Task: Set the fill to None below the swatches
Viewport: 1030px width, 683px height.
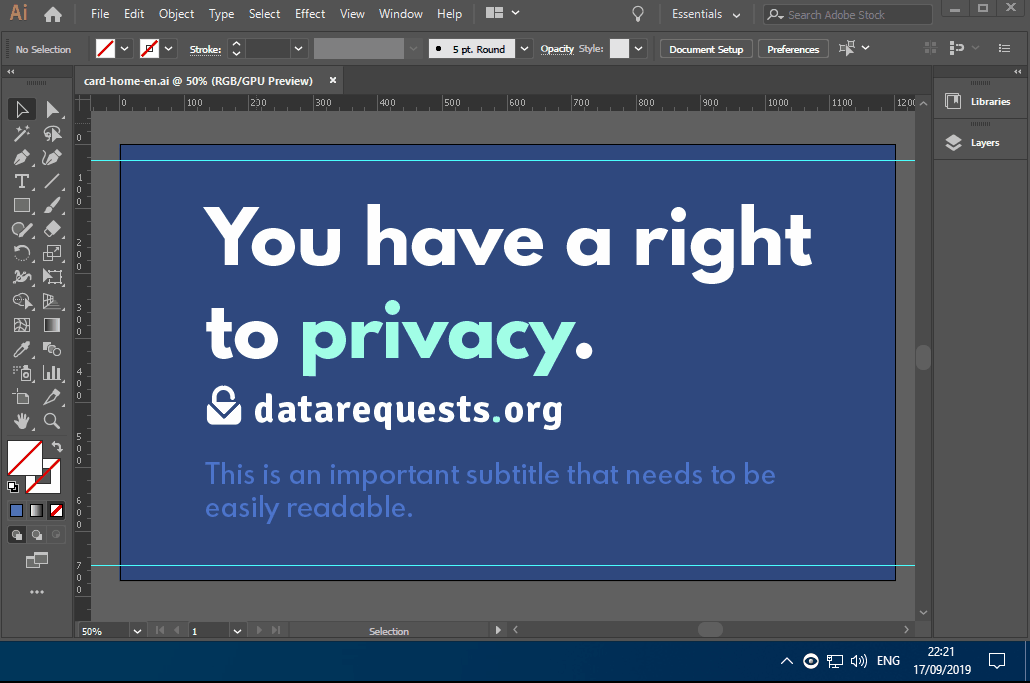Action: [x=56, y=510]
